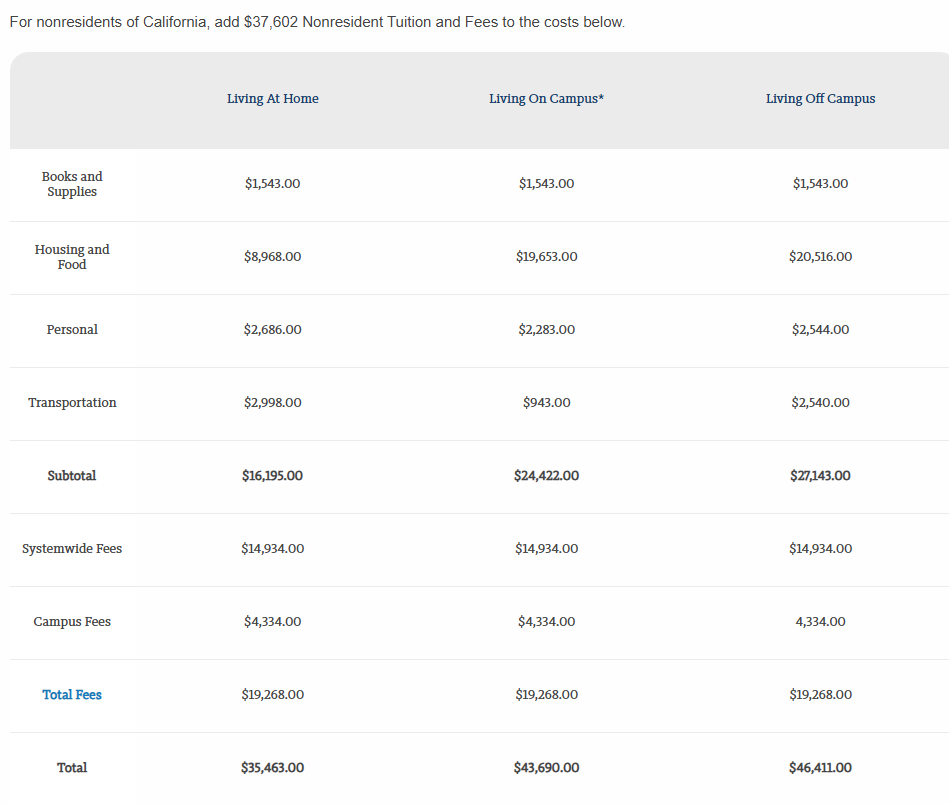Select the $943.00 transportation value

546,403
